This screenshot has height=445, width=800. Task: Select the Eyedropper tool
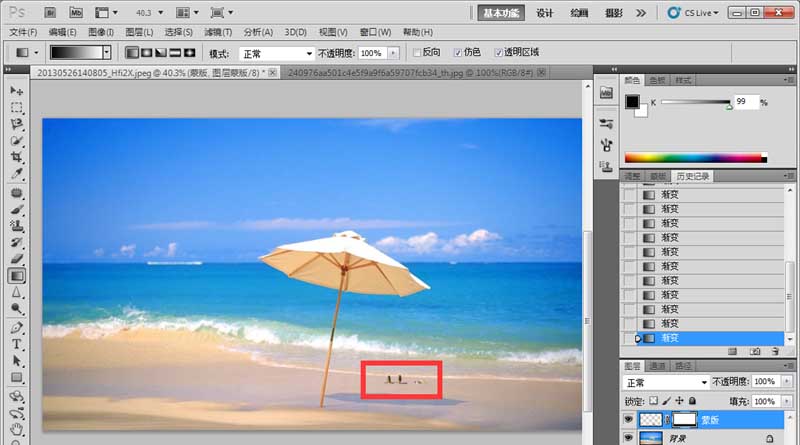point(17,174)
